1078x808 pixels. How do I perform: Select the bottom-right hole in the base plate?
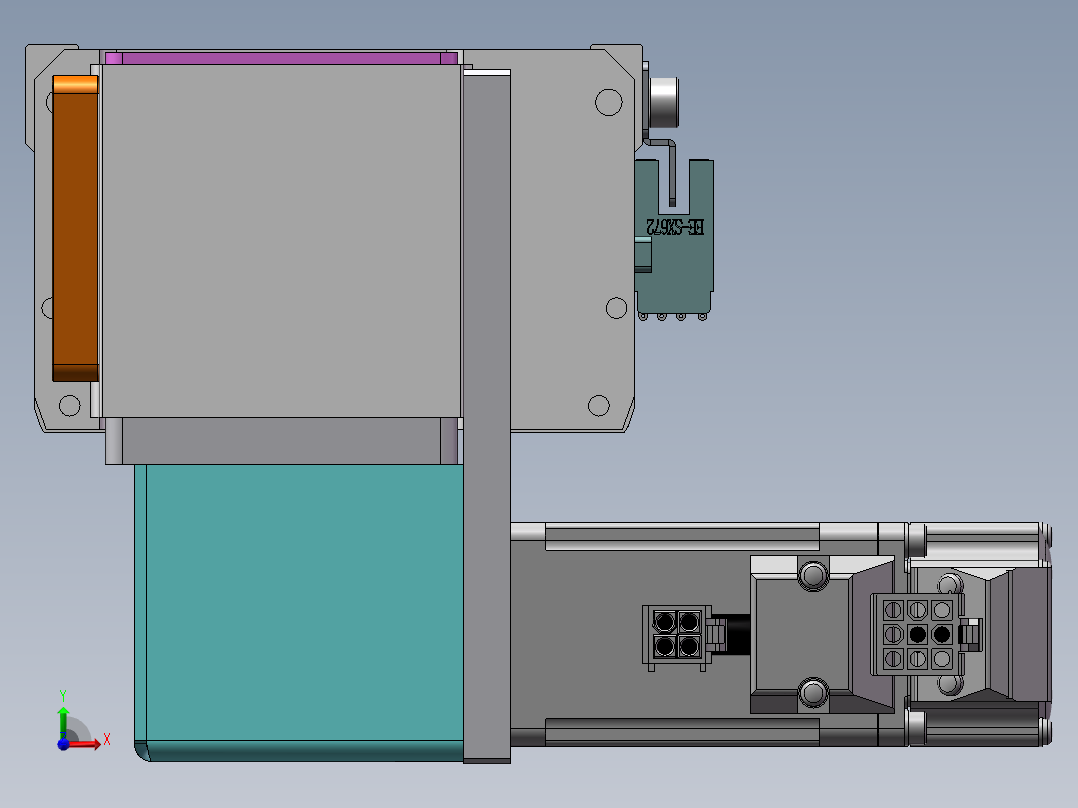599,405
